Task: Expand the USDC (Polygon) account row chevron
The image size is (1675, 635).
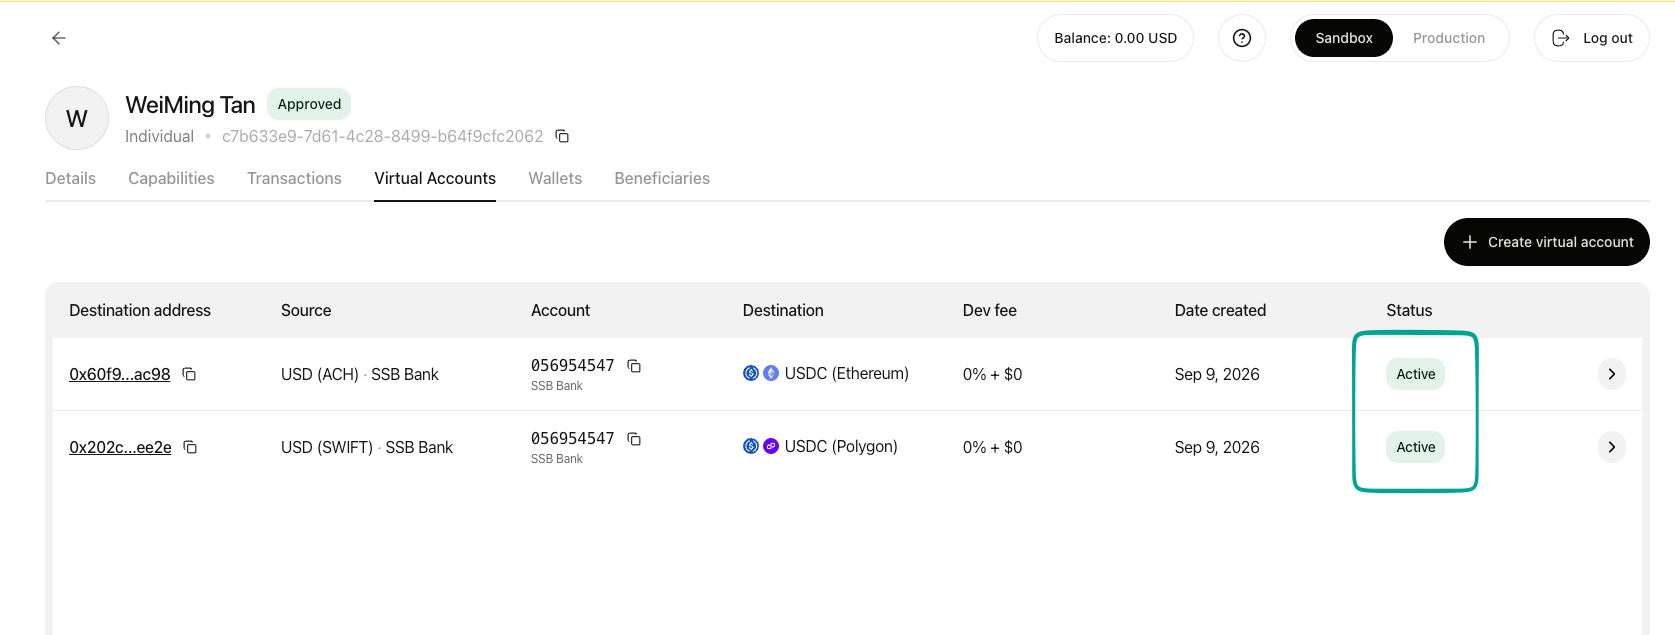Action: [1612, 447]
